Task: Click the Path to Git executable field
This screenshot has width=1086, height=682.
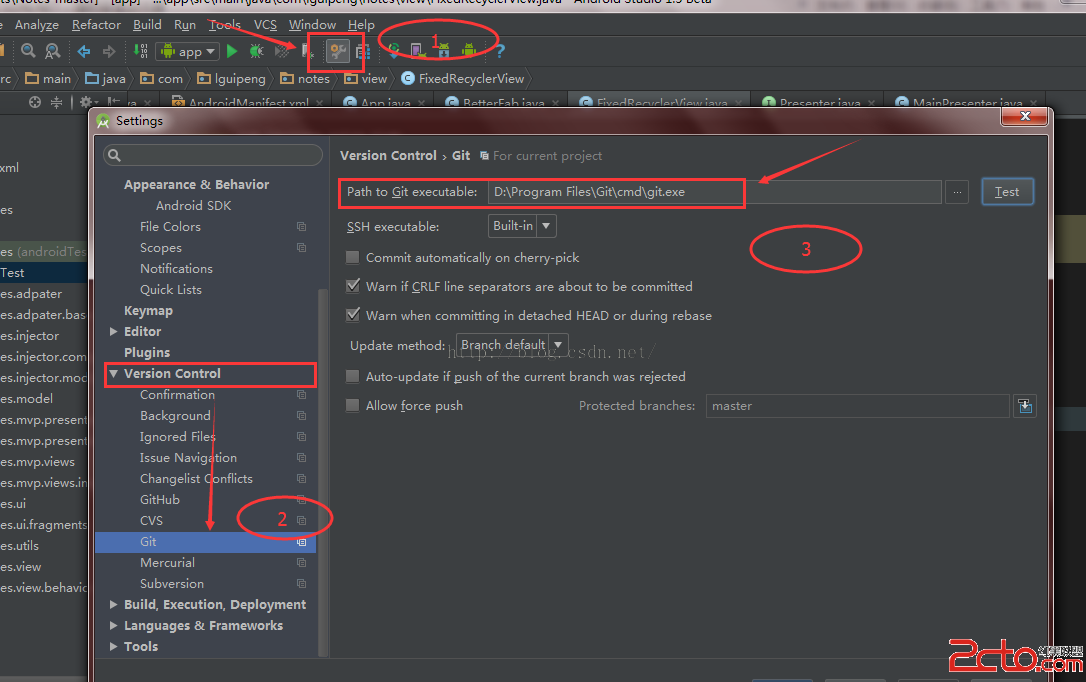Action: click(714, 192)
